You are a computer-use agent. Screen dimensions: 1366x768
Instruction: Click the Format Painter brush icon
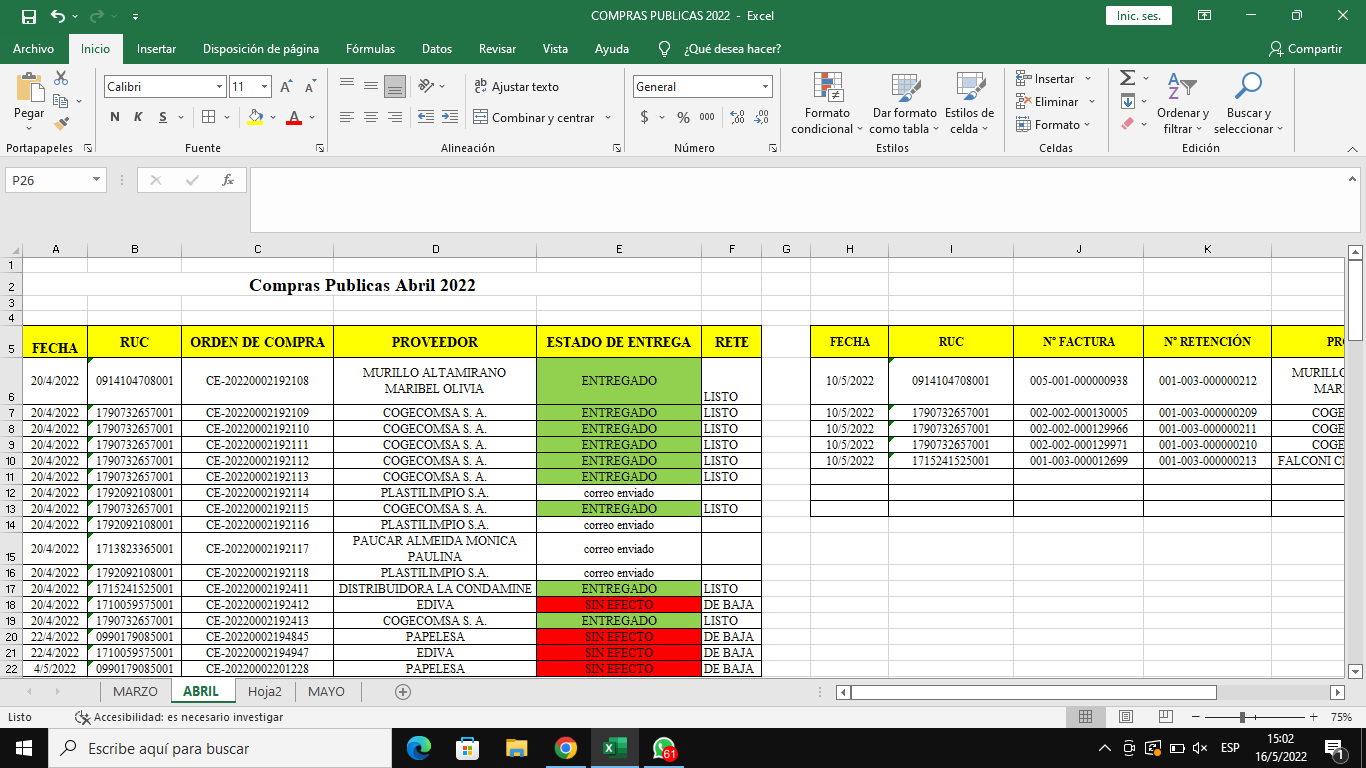click(61, 124)
